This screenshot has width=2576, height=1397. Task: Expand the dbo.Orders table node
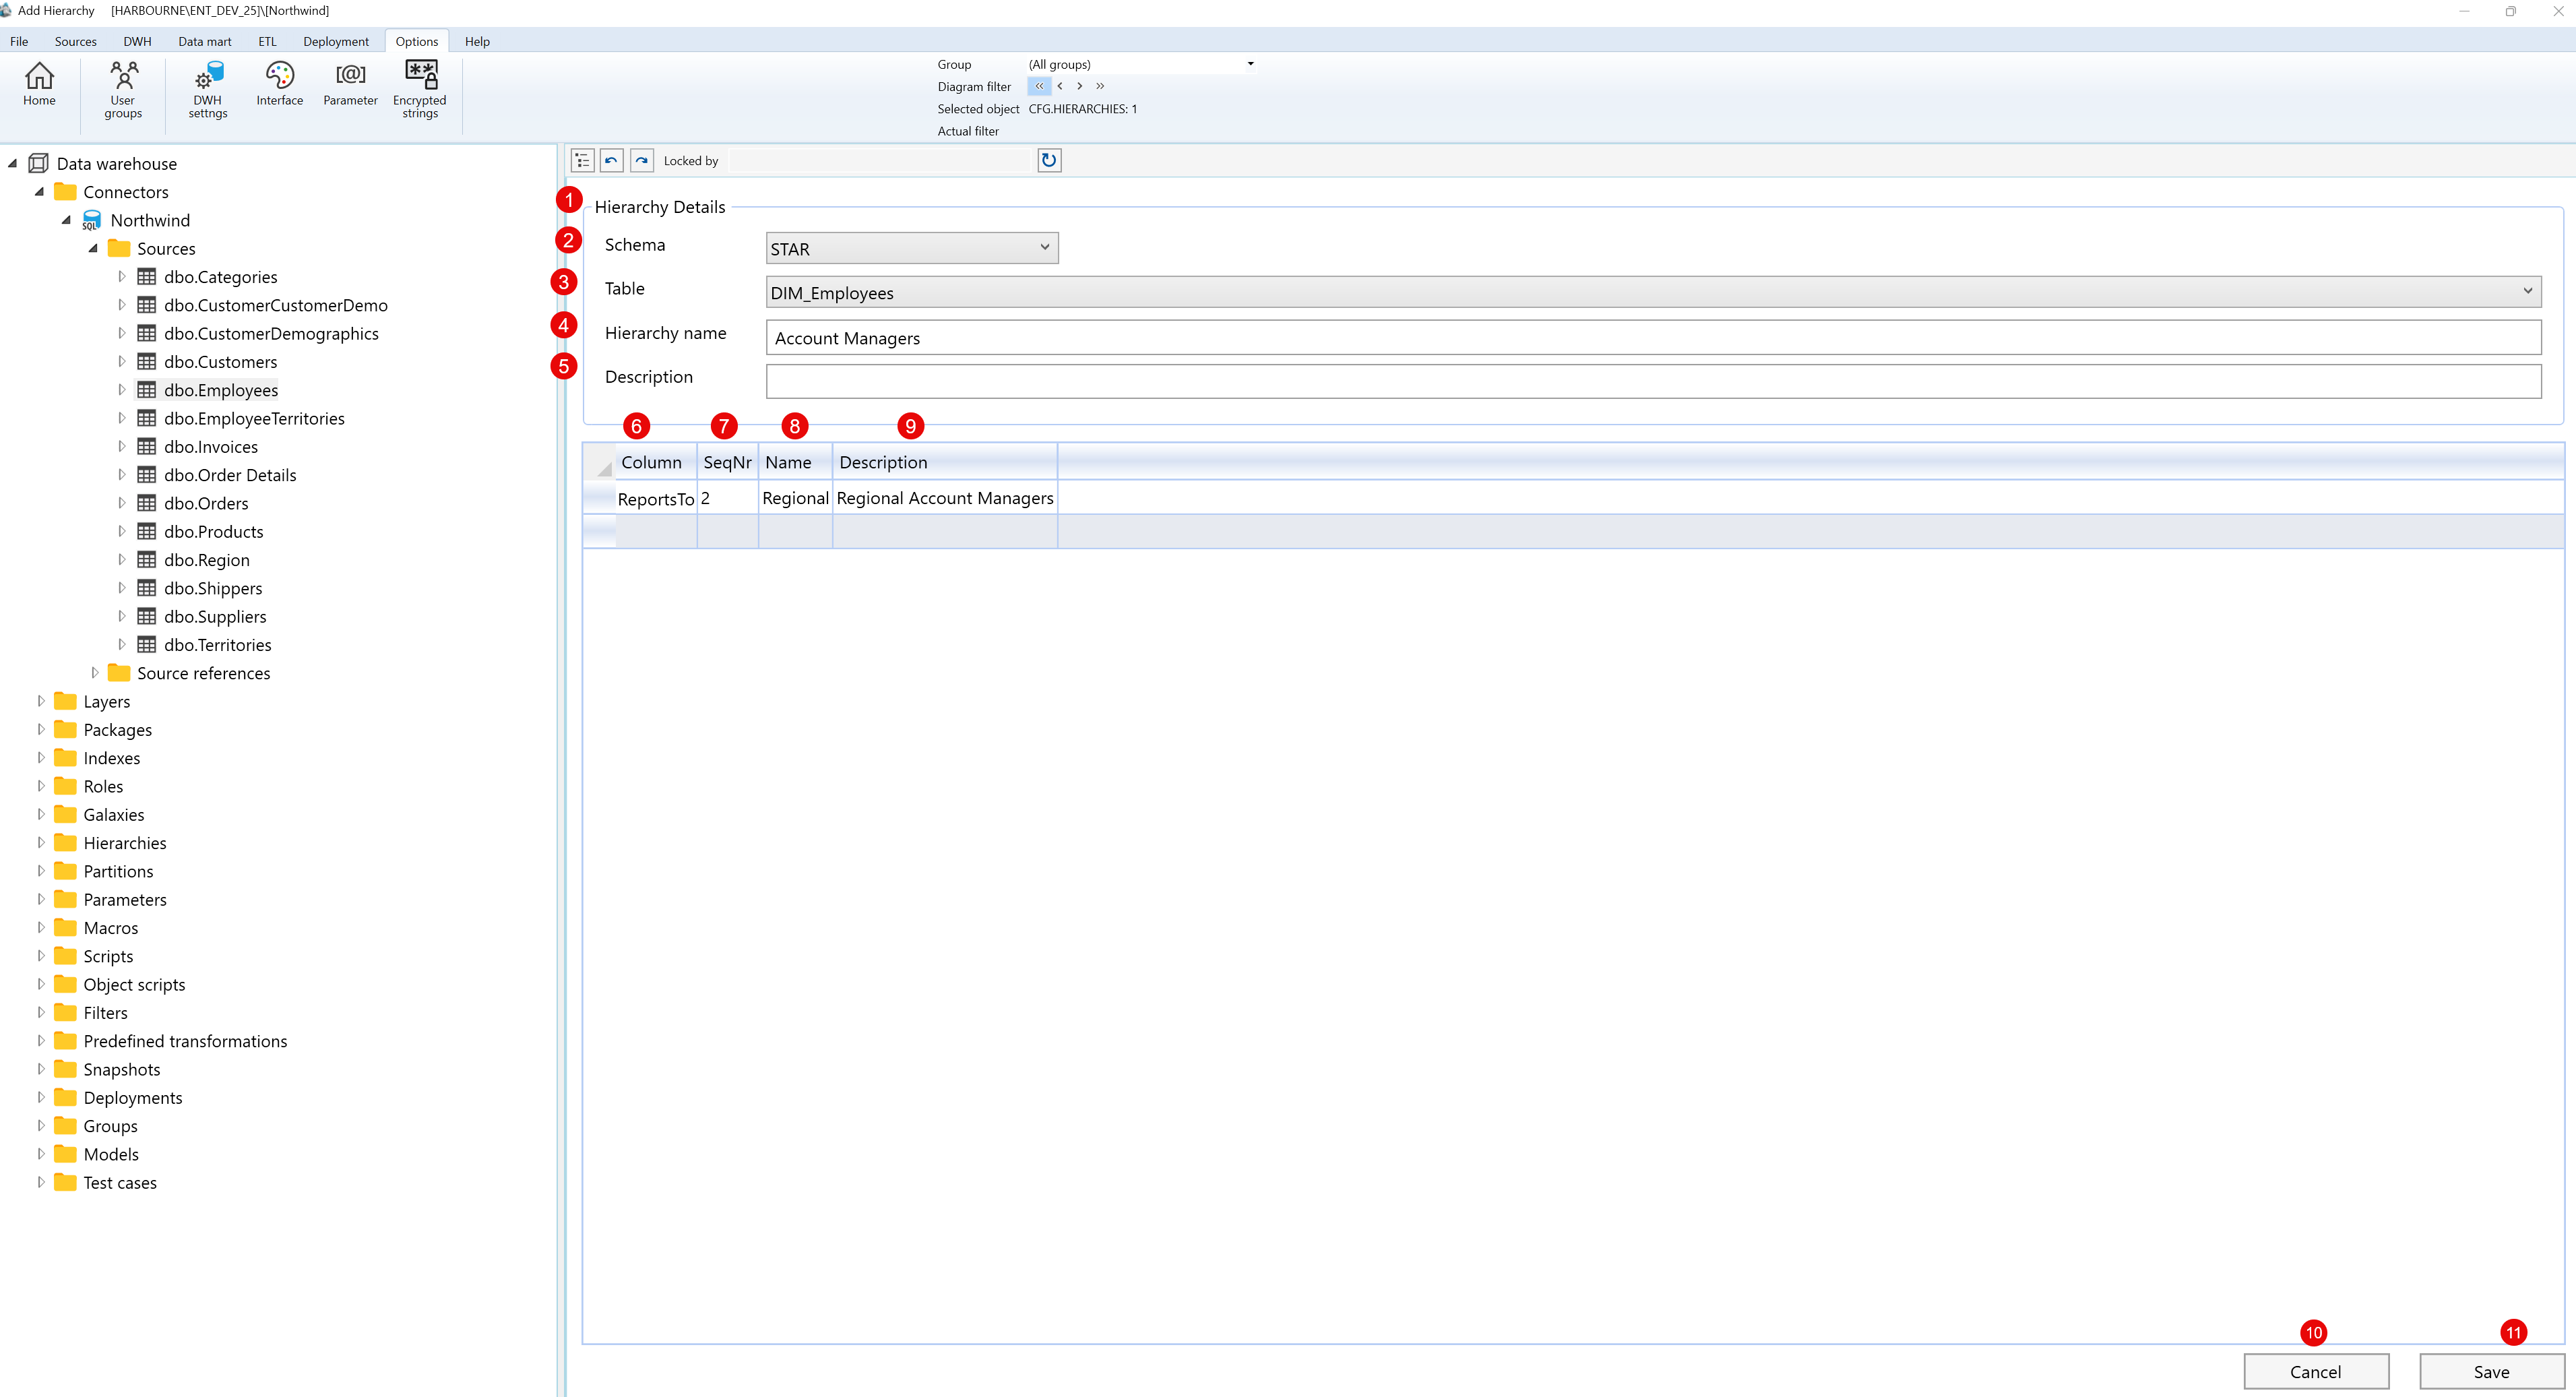click(121, 503)
